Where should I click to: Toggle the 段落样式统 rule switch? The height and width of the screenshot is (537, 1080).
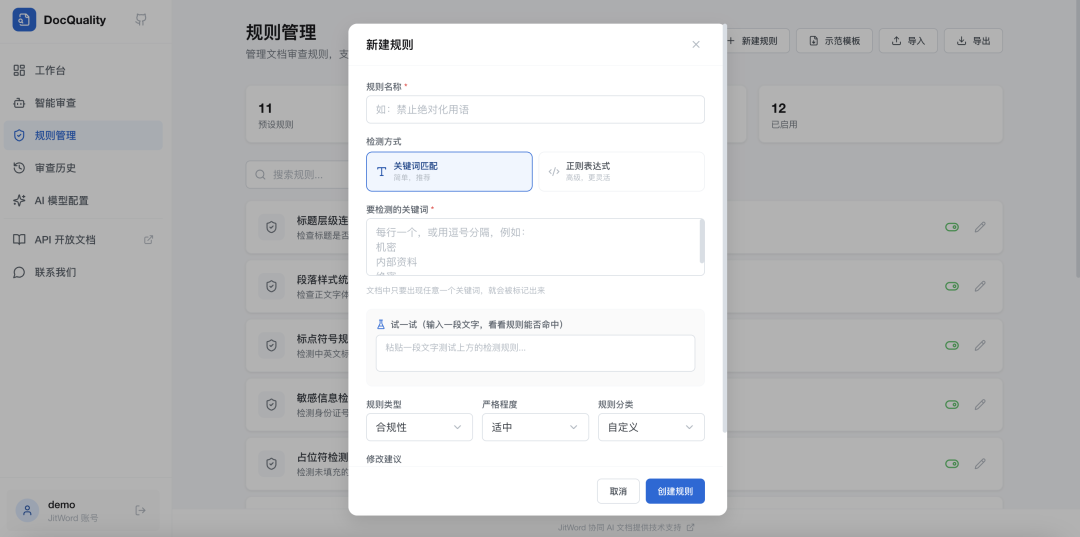pyautogui.click(x=952, y=286)
